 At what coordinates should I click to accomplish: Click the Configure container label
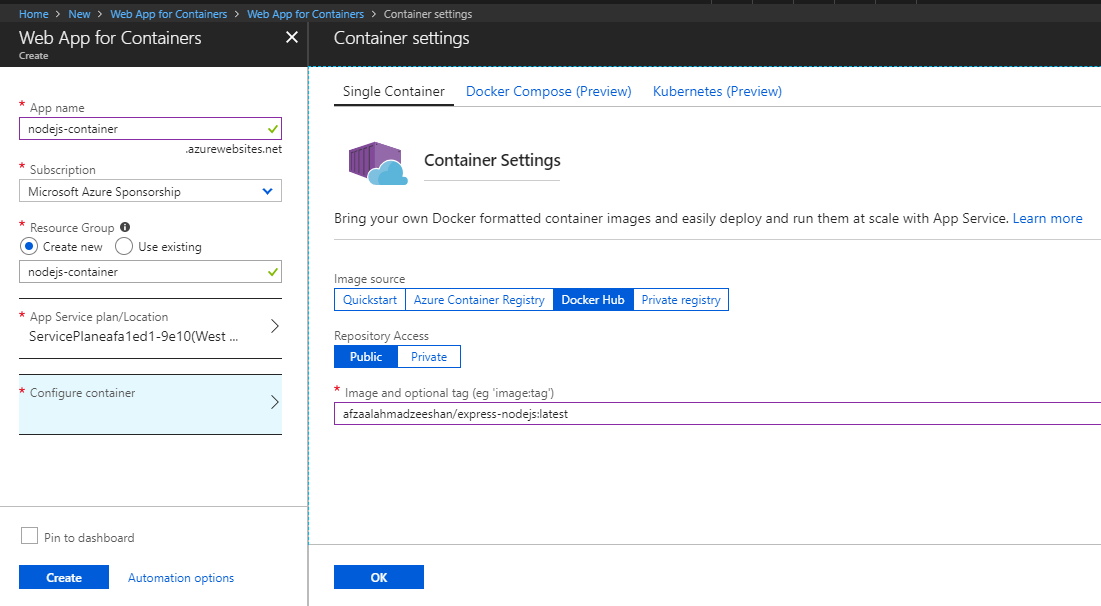click(x=82, y=393)
